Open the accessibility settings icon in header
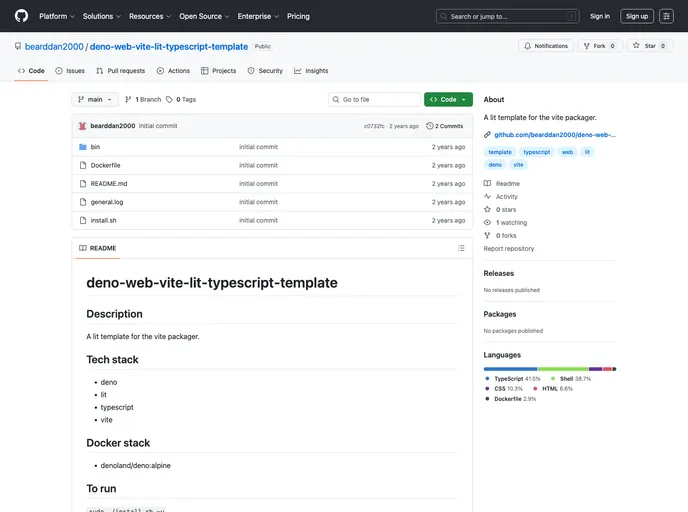This screenshot has width=688, height=512. coord(666,16)
